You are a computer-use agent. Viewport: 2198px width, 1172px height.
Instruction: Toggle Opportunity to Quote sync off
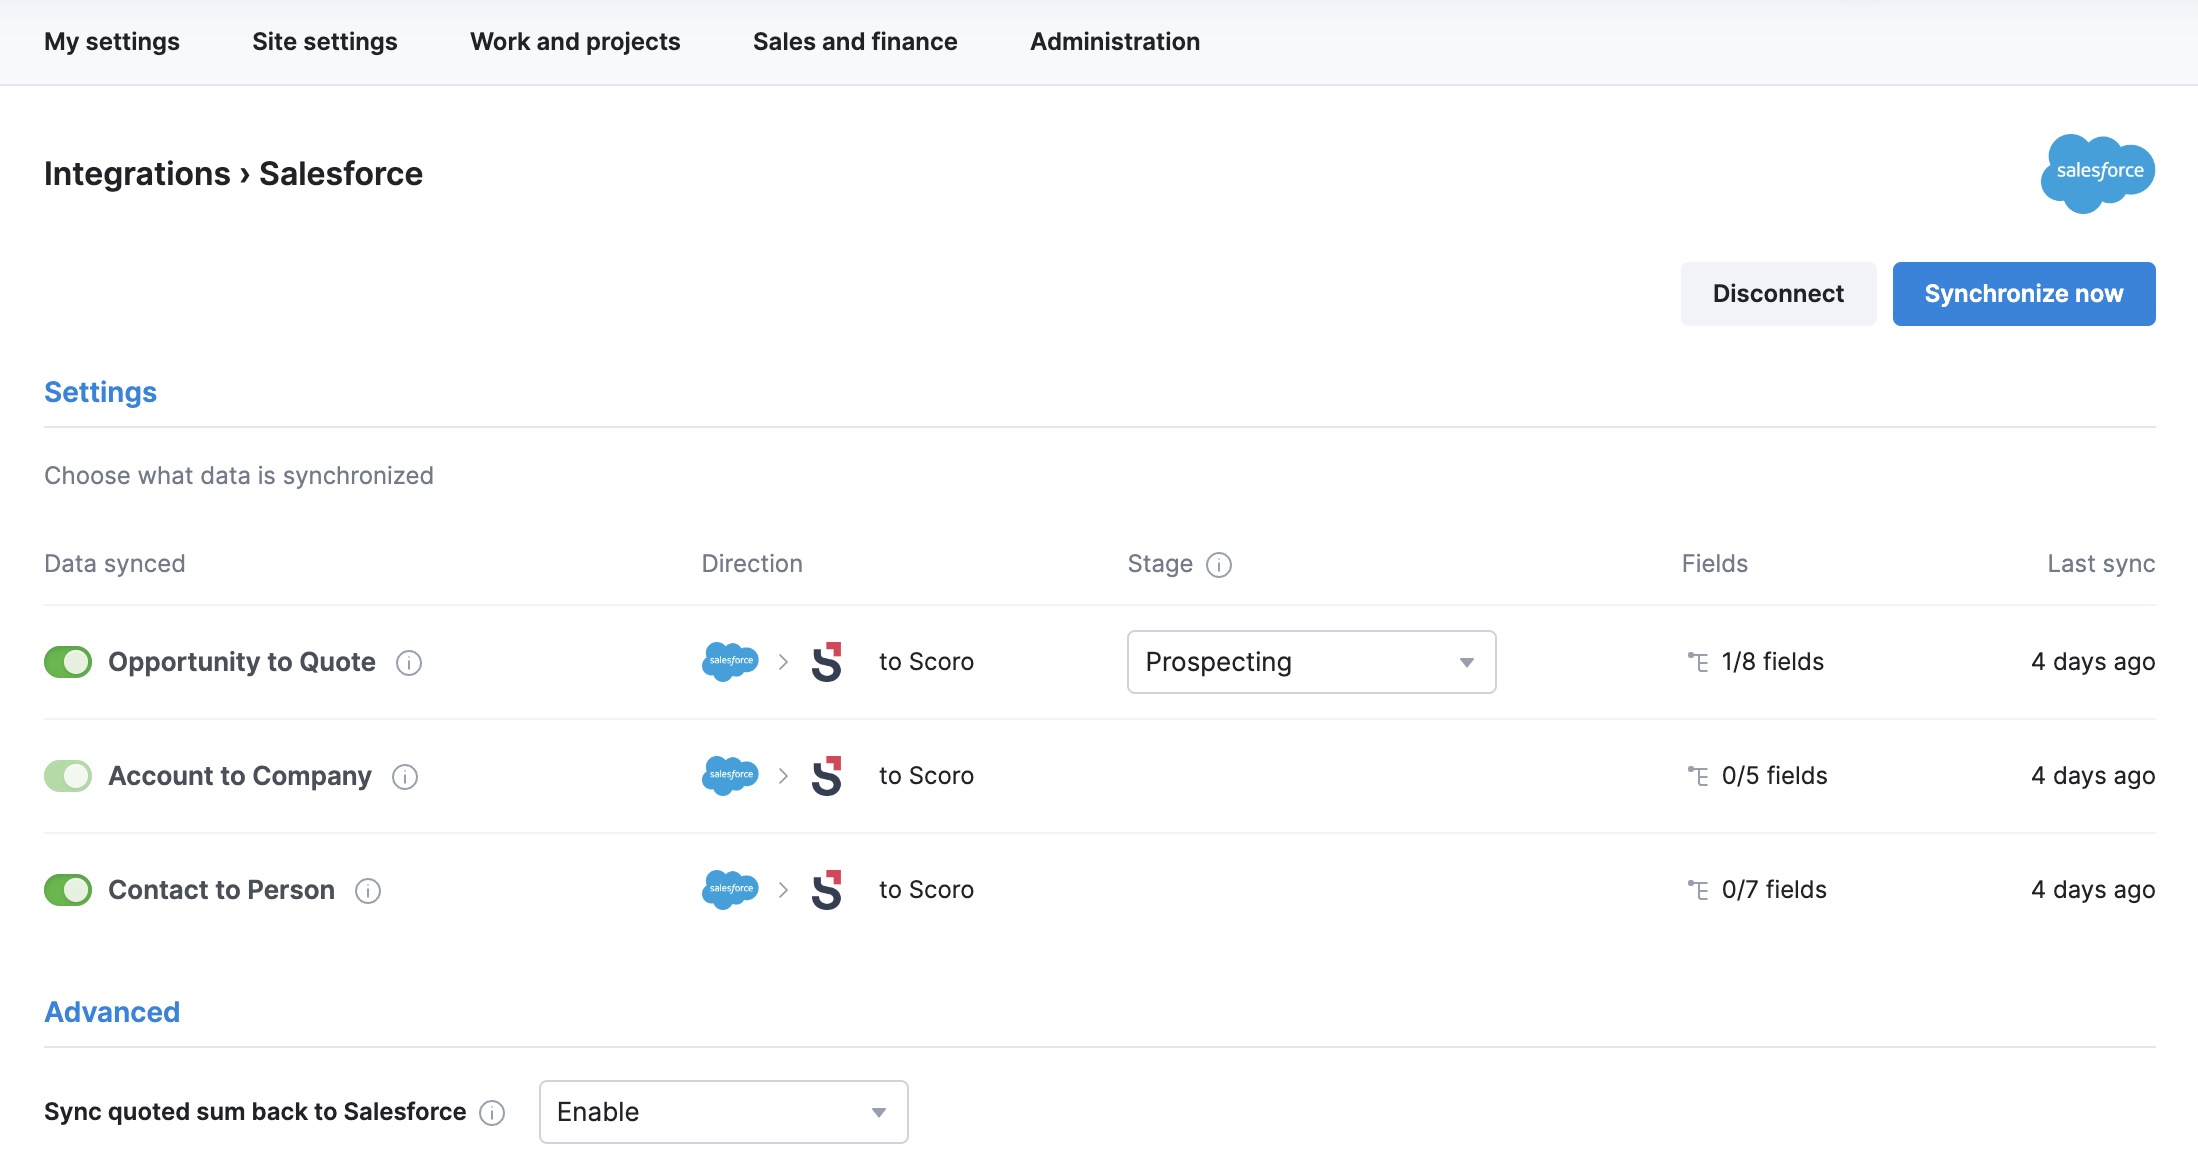pos(68,662)
